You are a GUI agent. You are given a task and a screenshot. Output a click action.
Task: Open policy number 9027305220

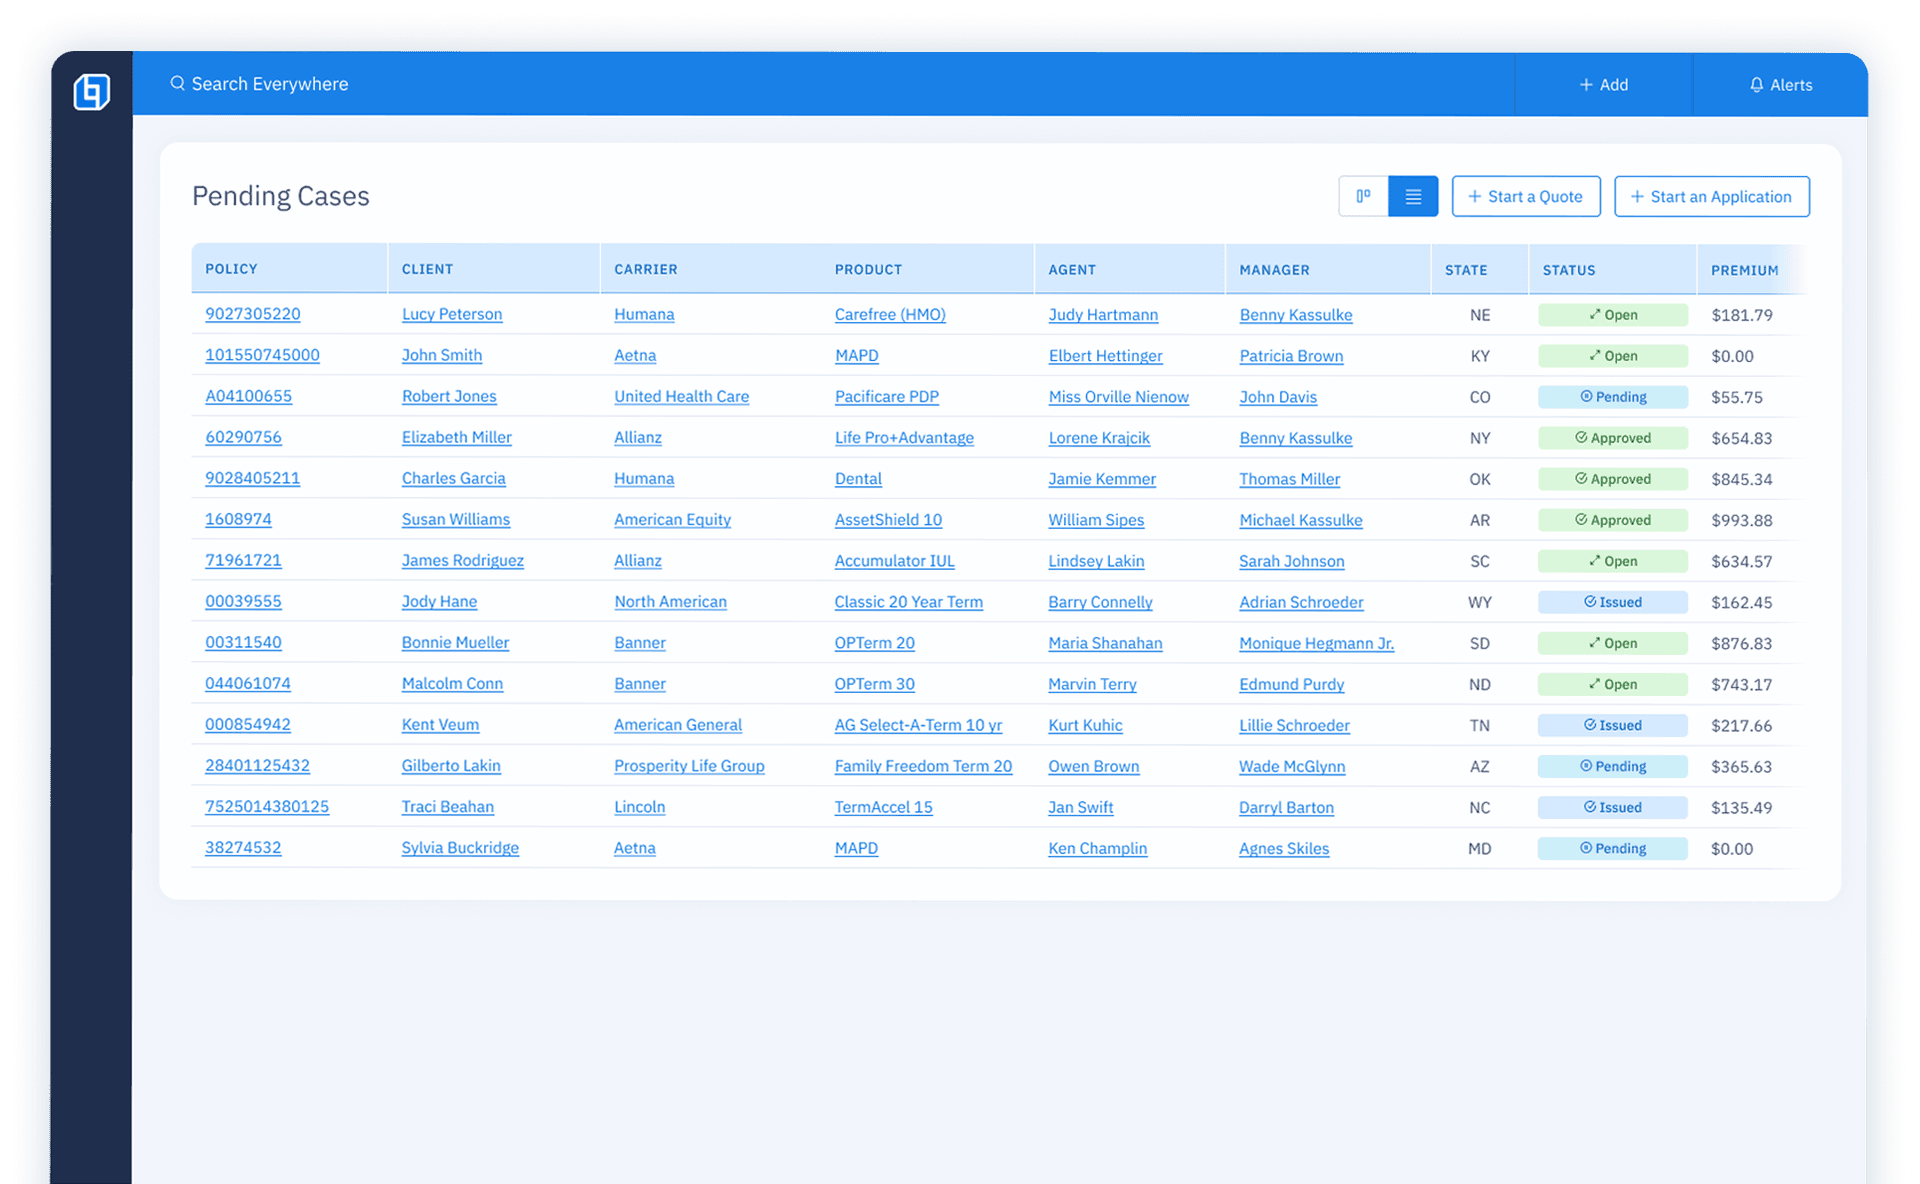point(252,314)
